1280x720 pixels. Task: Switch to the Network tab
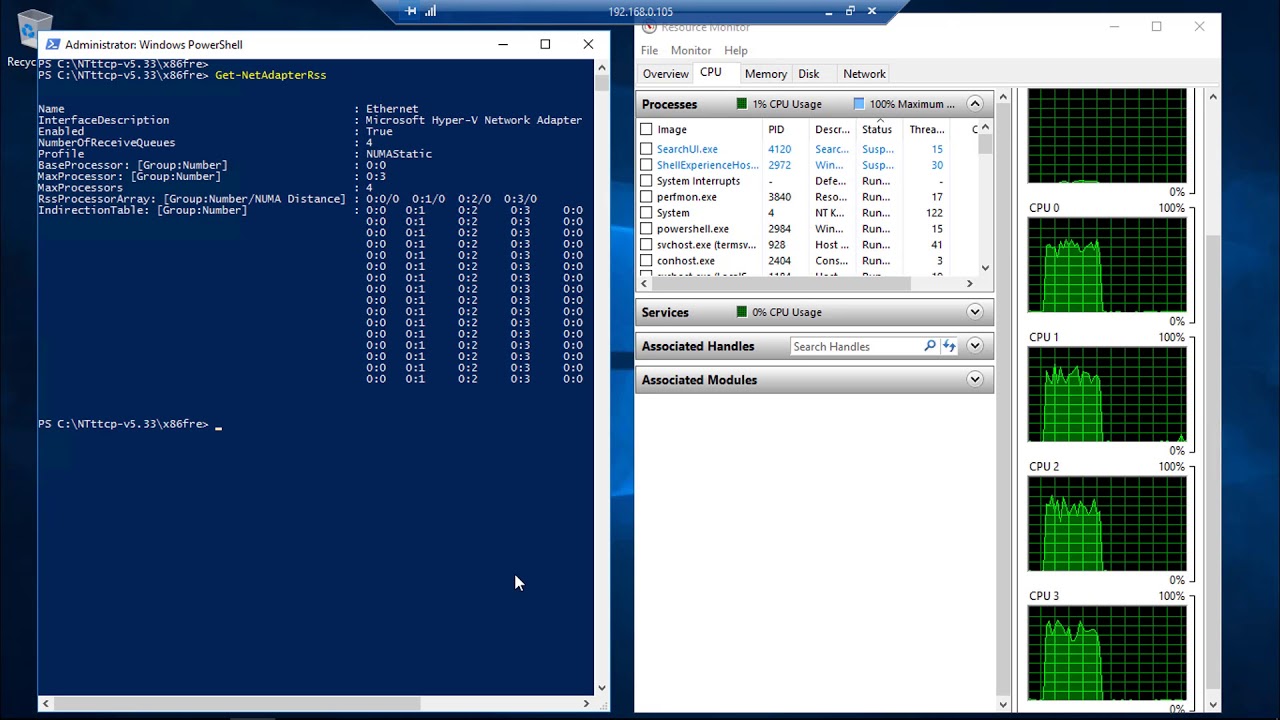[864, 74]
